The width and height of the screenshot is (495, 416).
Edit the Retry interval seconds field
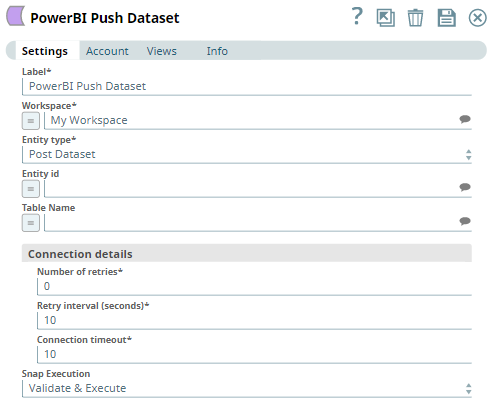[254, 321]
